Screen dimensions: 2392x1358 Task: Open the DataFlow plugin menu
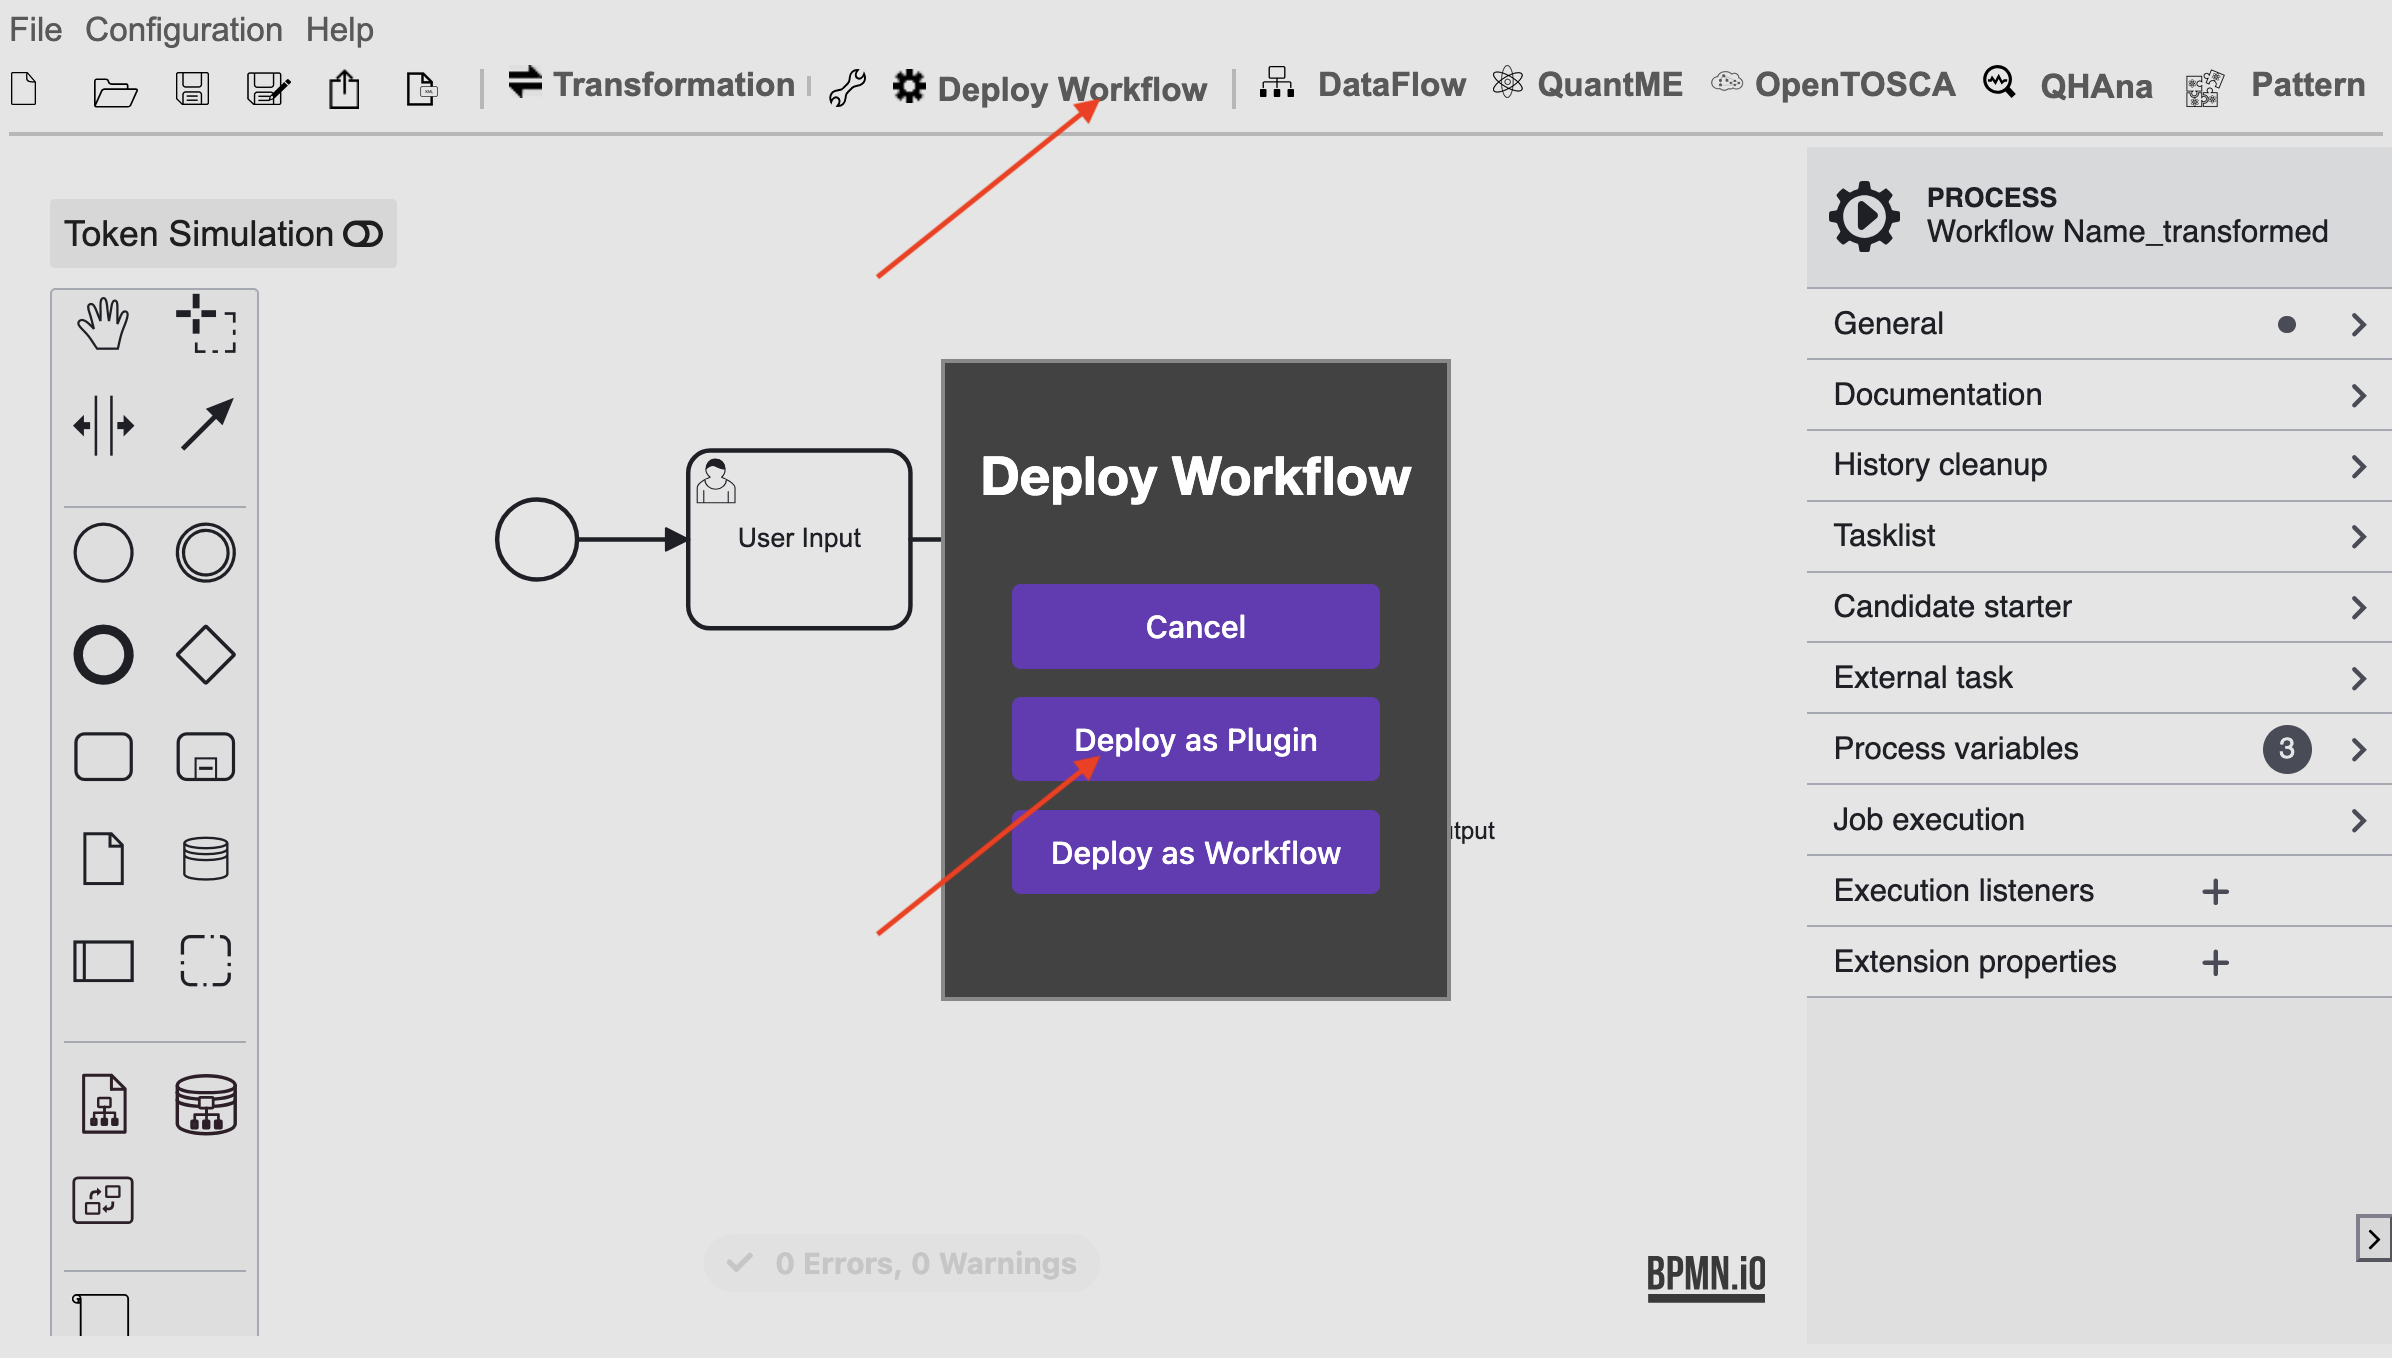(x=1363, y=85)
